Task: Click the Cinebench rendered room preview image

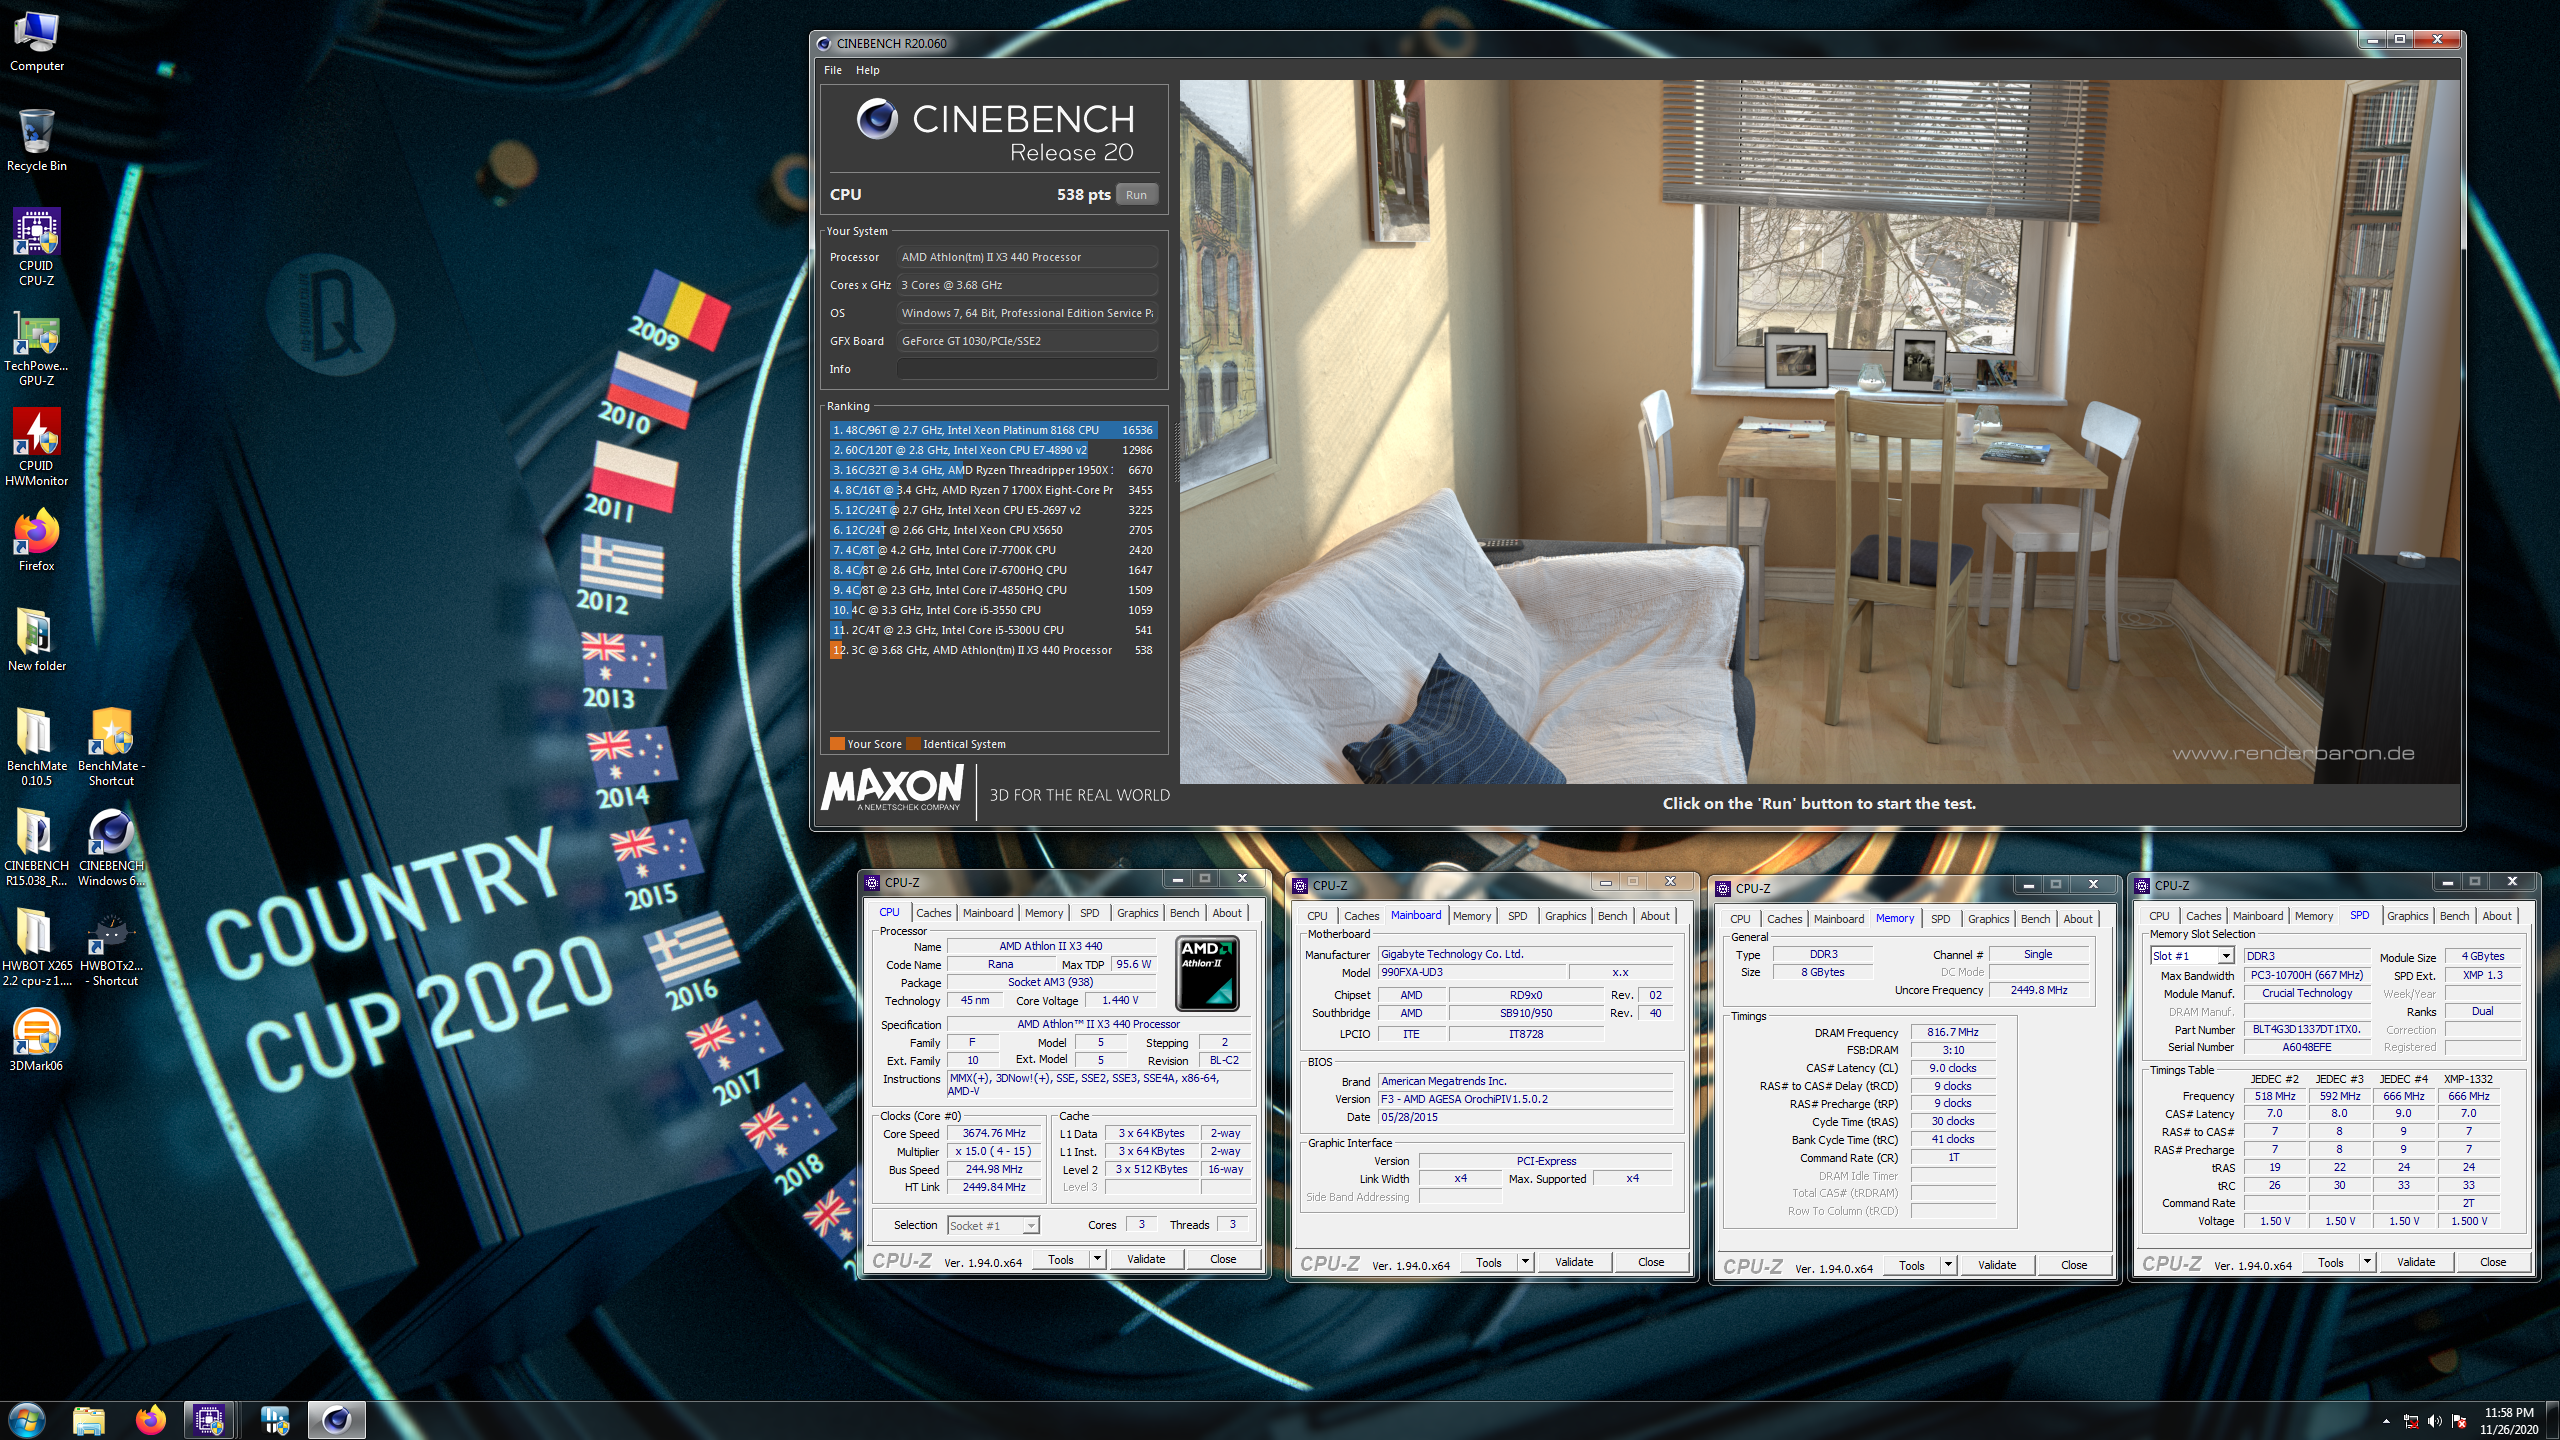Action: click(1819, 431)
